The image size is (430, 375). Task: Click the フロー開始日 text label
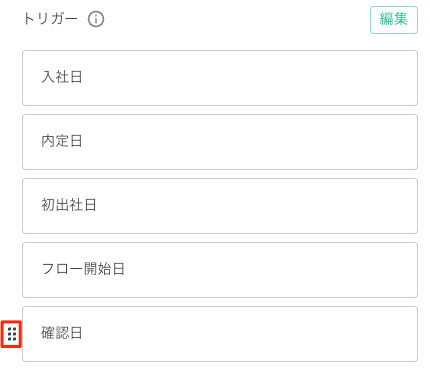coord(83,269)
